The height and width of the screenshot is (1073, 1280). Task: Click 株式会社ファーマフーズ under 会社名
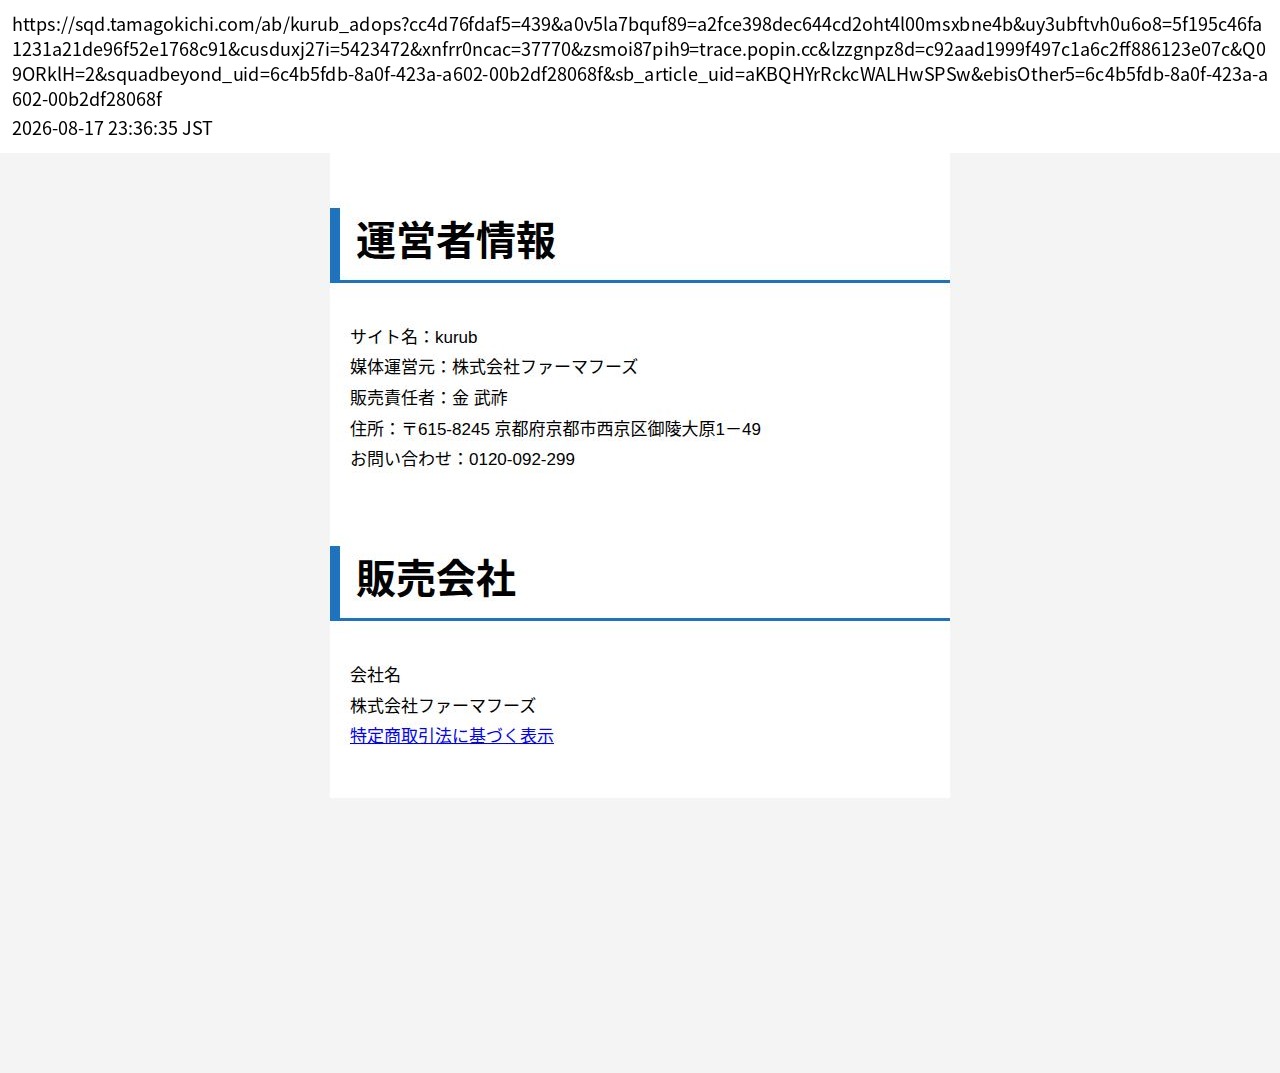[443, 706]
